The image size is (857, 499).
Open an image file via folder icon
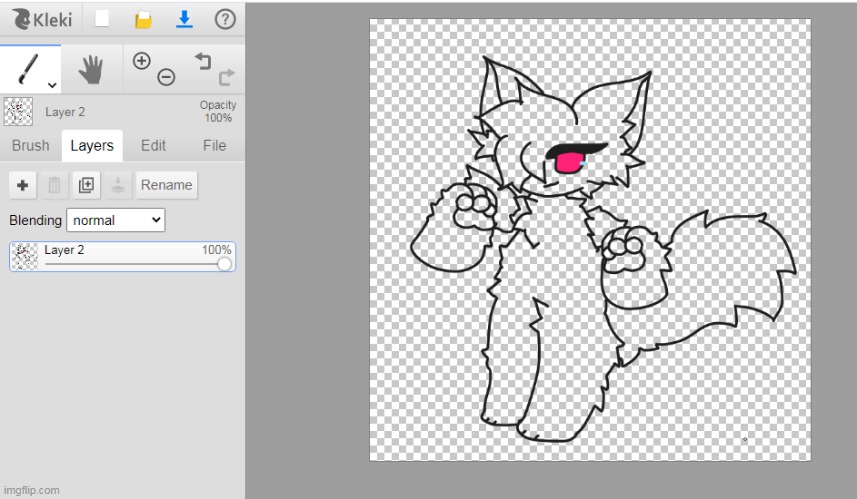(143, 20)
